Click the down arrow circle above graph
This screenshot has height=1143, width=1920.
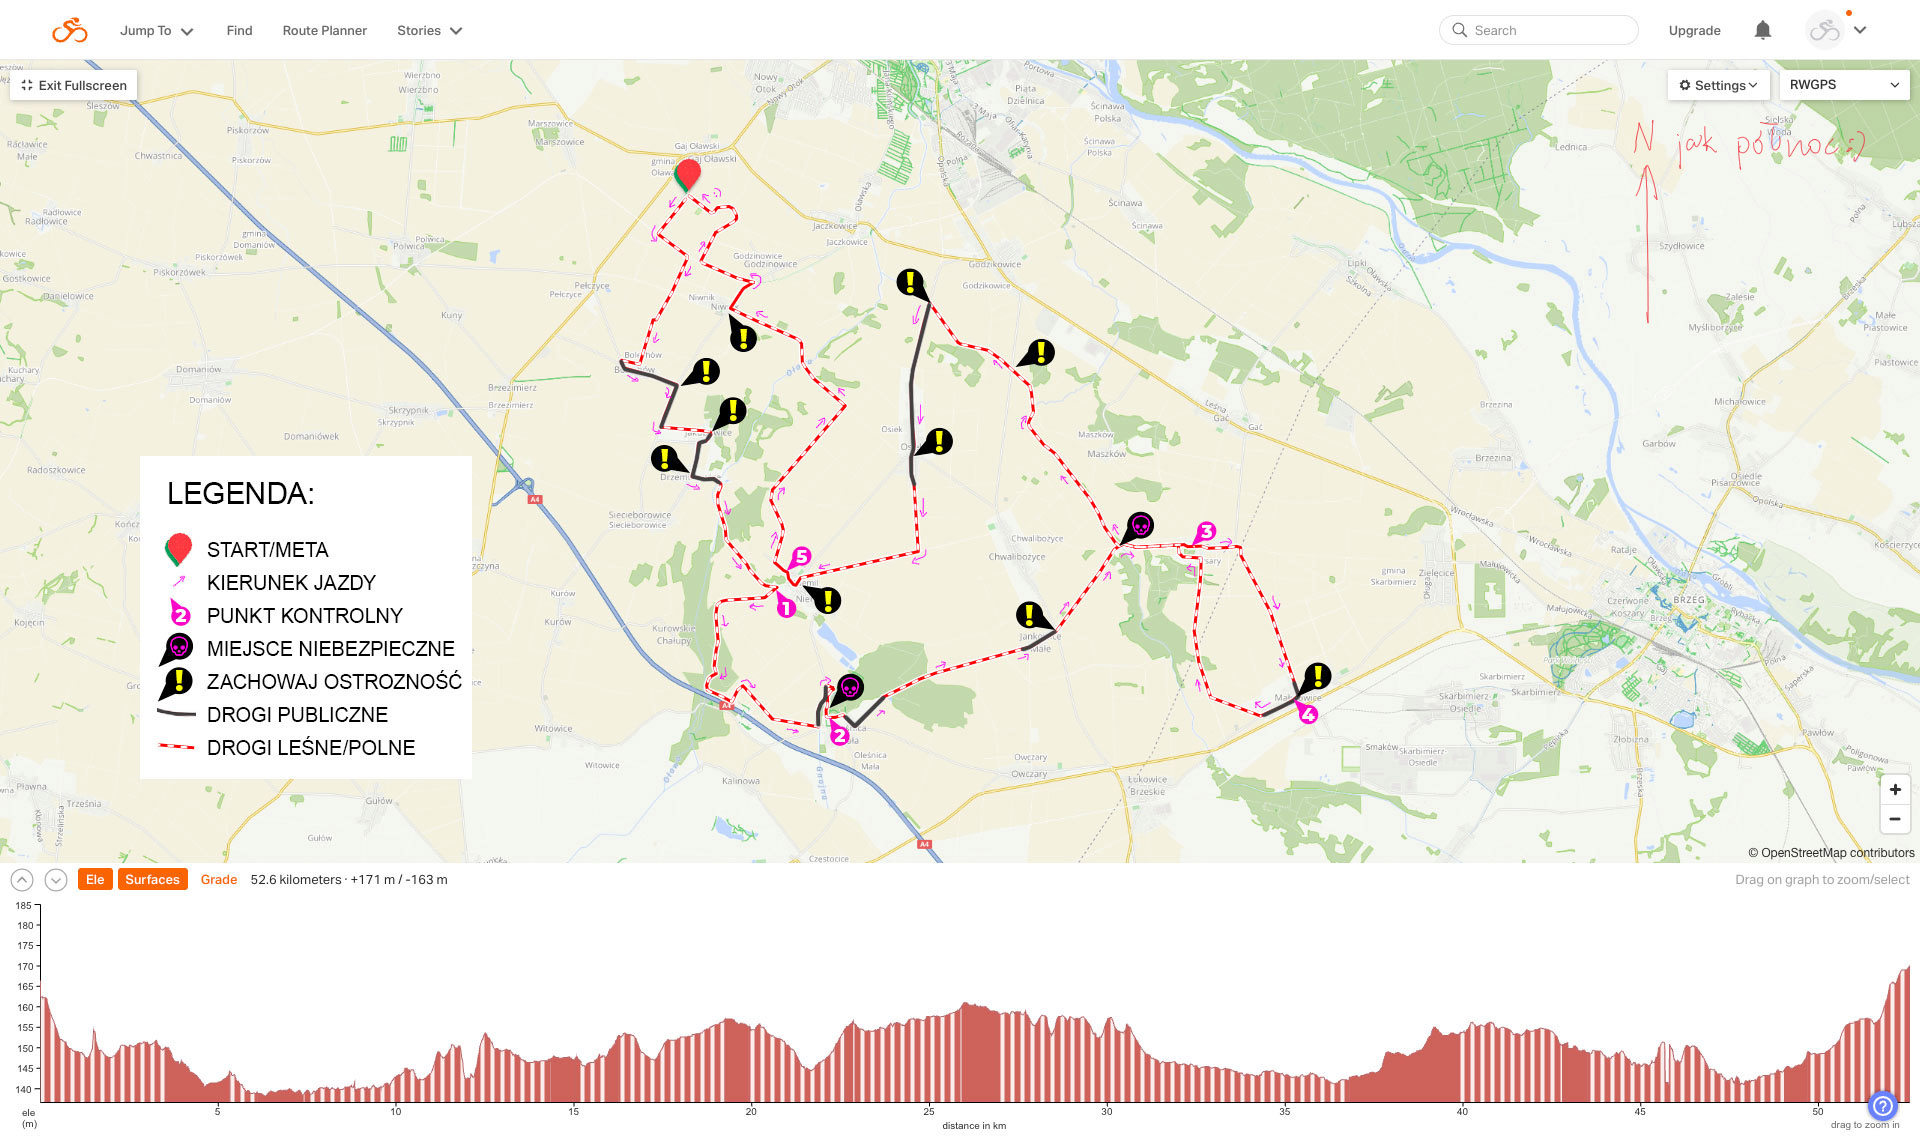click(x=56, y=880)
